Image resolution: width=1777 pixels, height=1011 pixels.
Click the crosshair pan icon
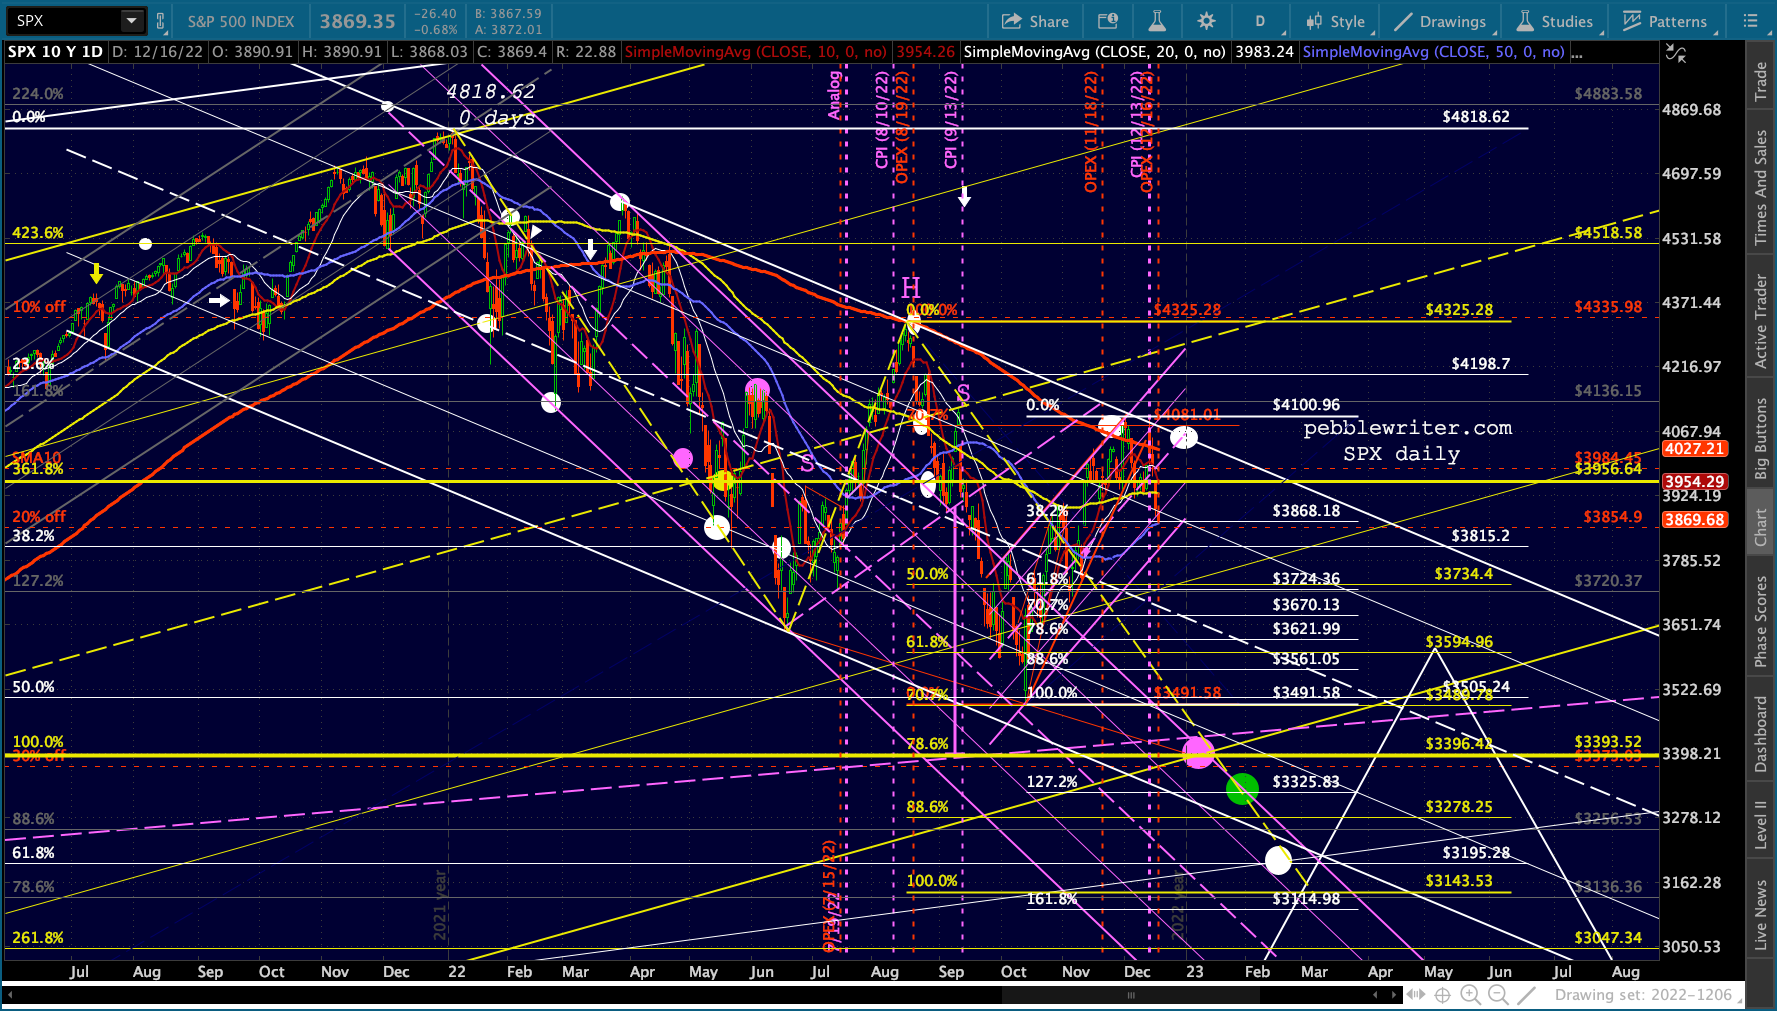click(1443, 995)
